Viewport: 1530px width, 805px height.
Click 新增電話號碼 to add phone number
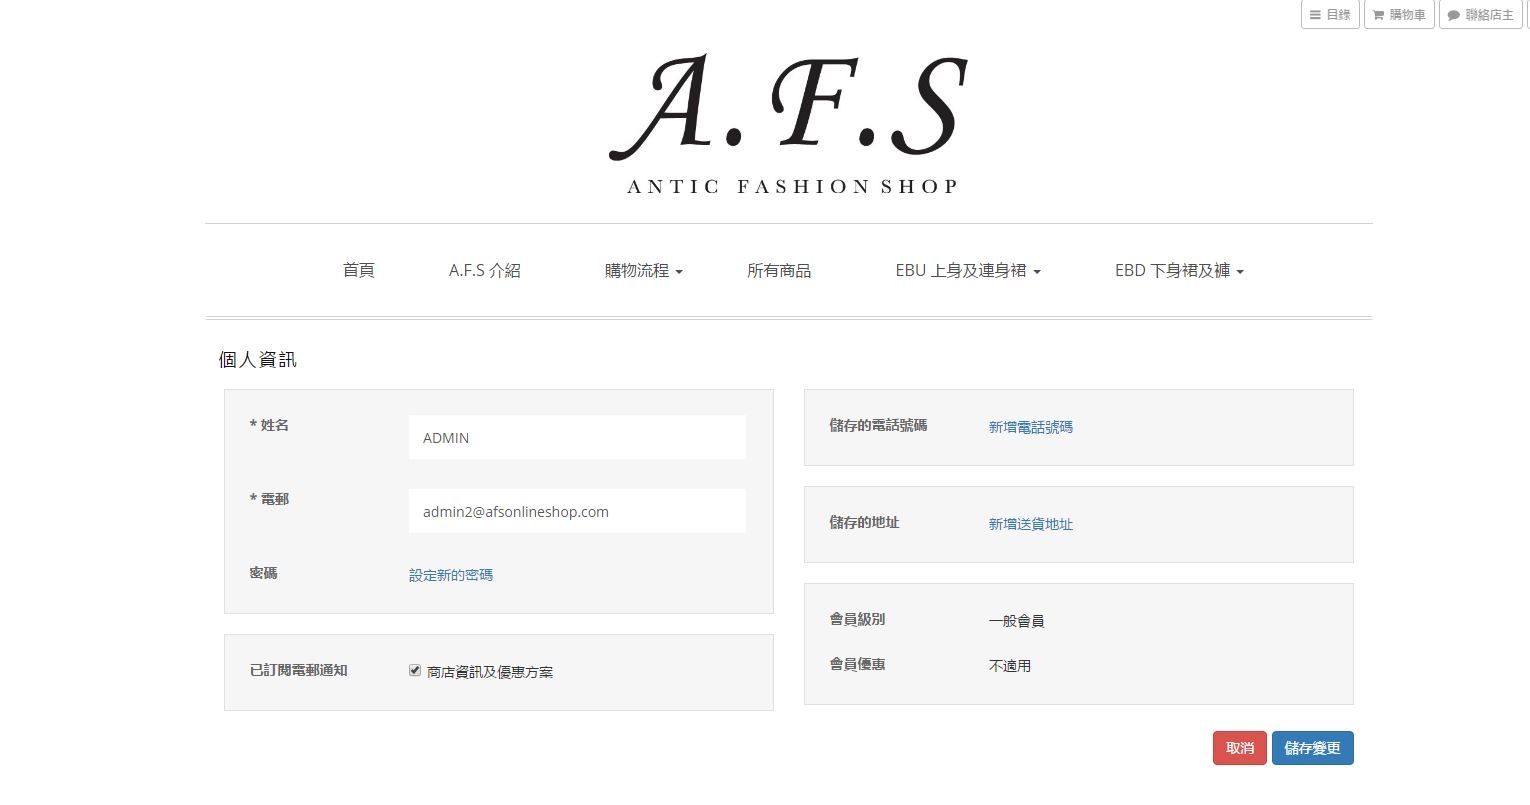click(1031, 427)
